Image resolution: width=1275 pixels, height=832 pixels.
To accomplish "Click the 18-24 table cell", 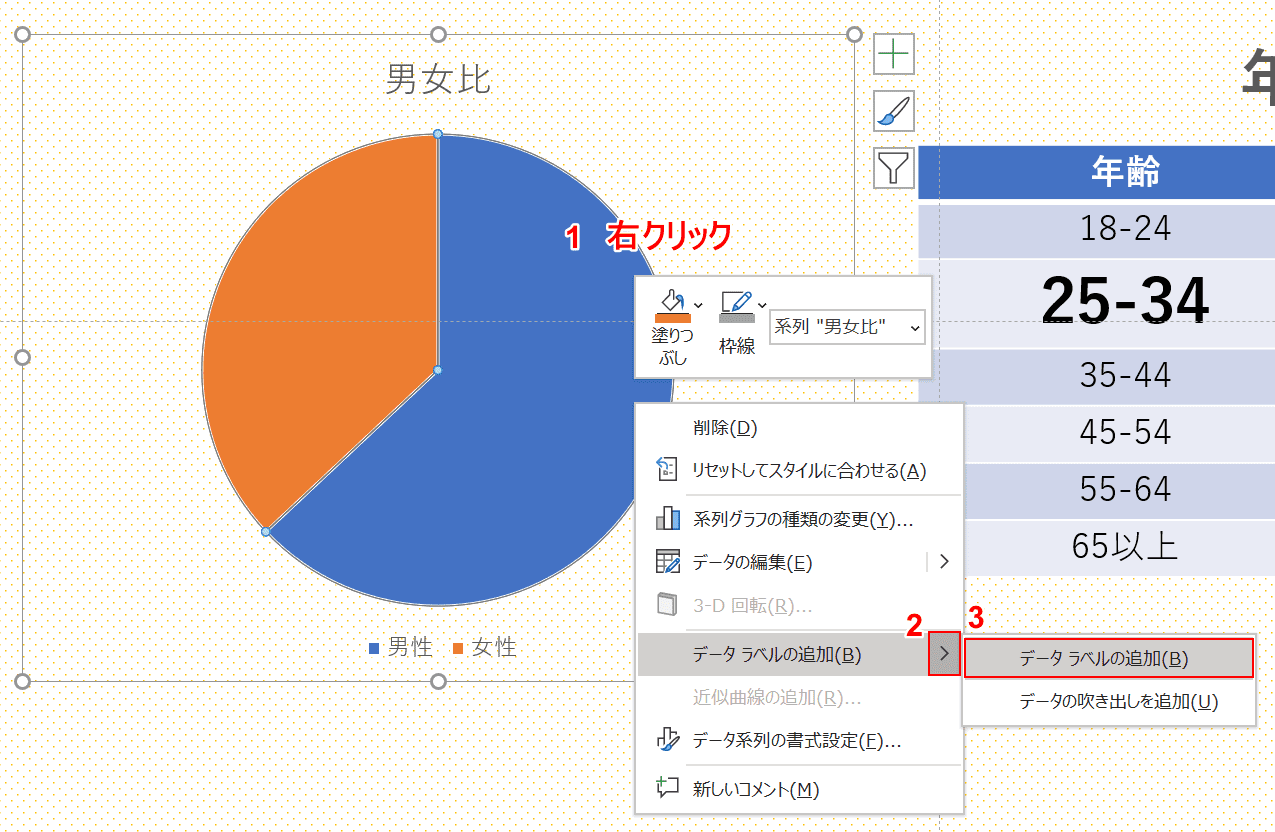I will pyautogui.click(x=1096, y=229).
